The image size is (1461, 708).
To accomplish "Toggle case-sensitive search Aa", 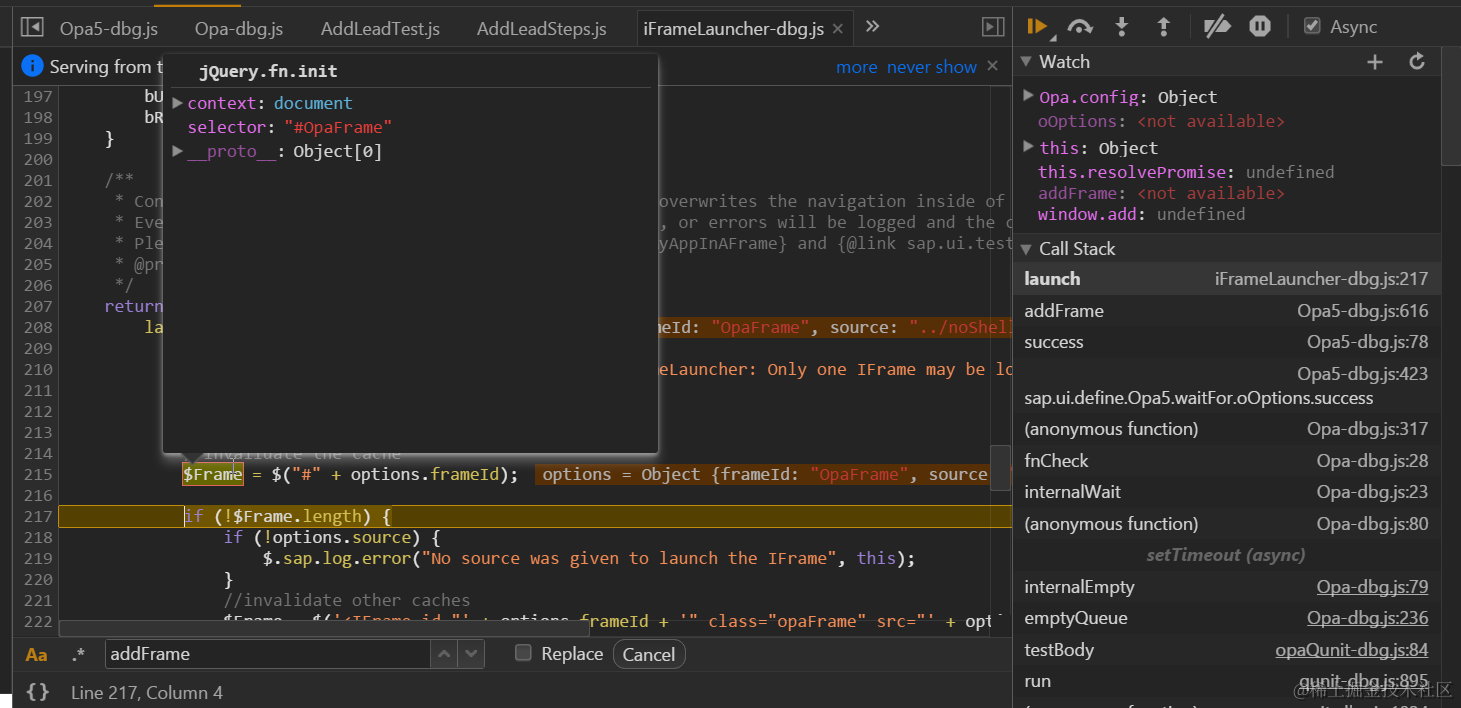I will coord(36,655).
